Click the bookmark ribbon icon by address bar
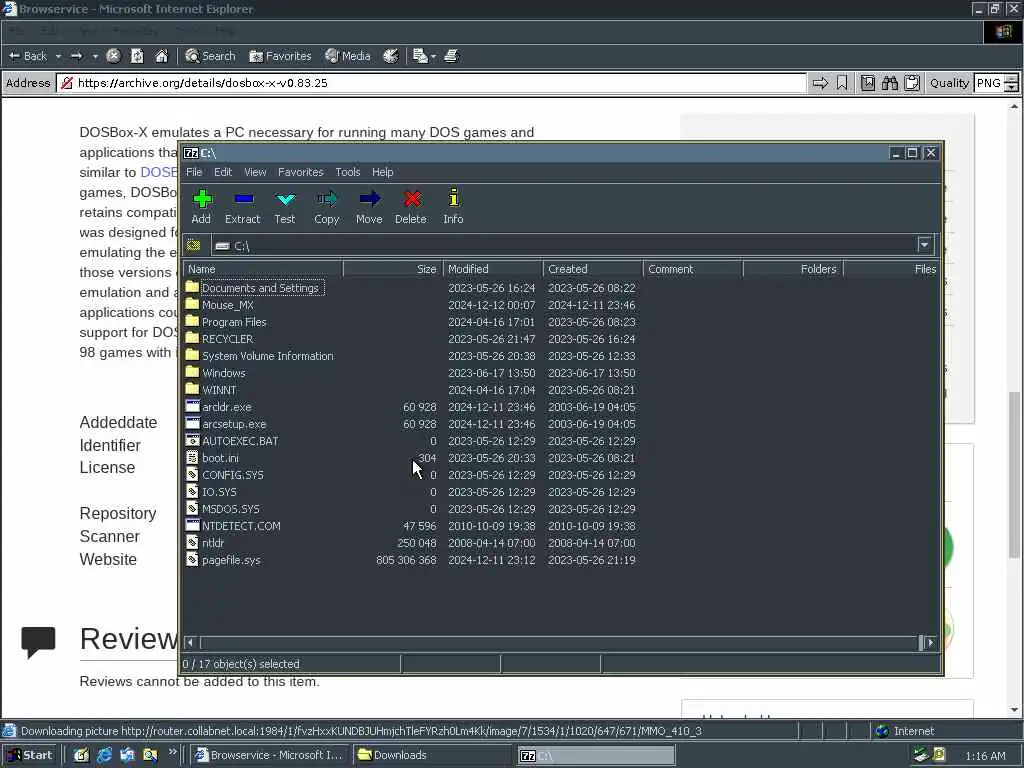The image size is (1024, 768). [x=842, y=83]
